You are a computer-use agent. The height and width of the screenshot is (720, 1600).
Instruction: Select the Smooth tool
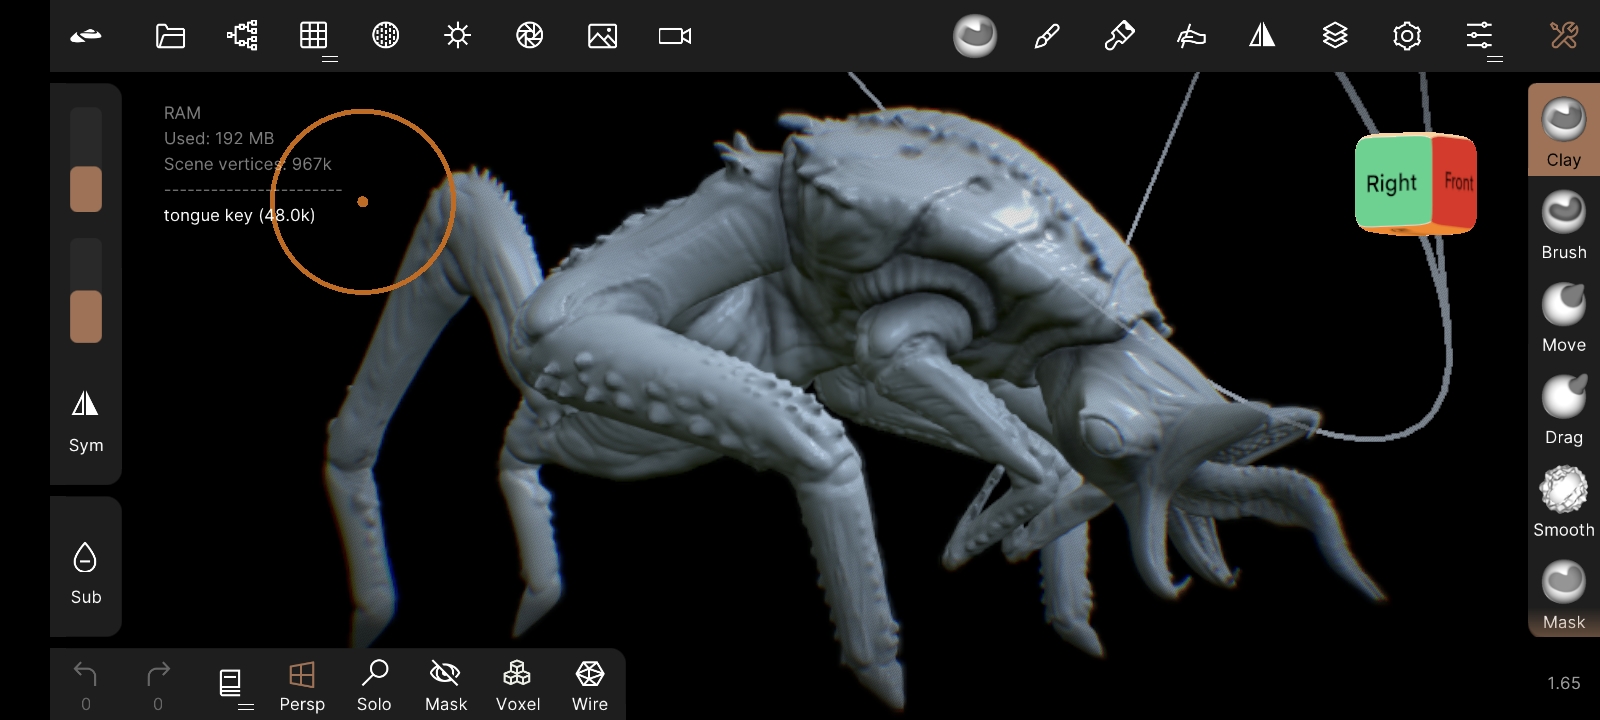coord(1564,501)
